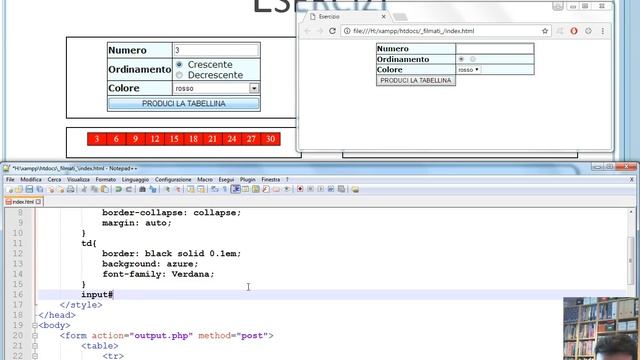Collapse the tr fold marker at line 22

[35, 356]
